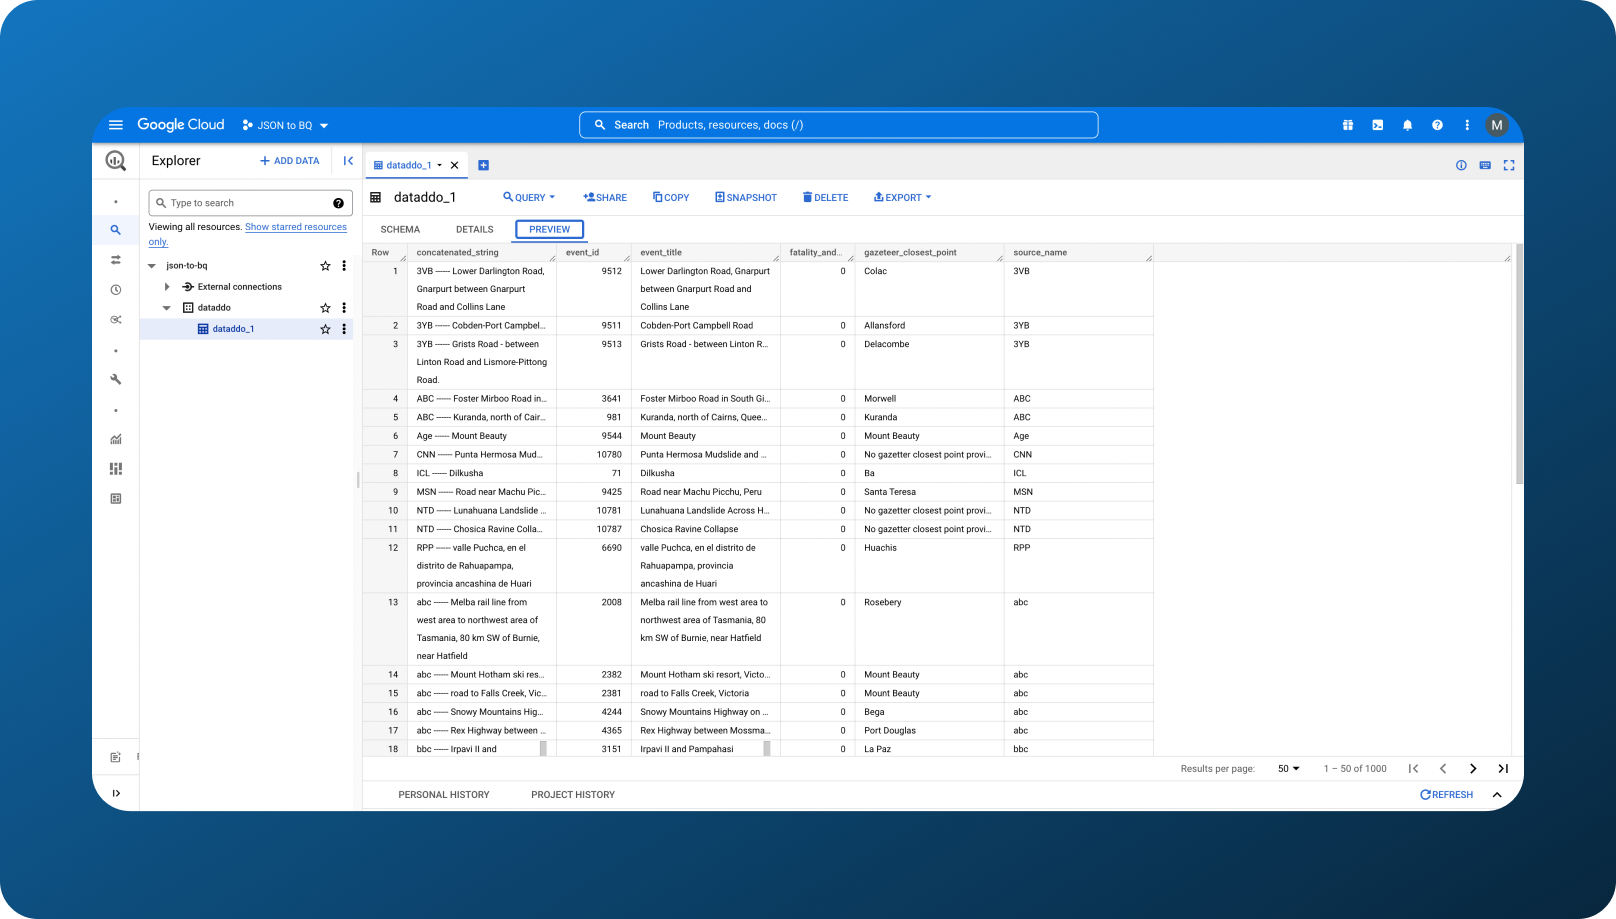The width and height of the screenshot is (1616, 919).
Task: Star the dataddo dataset
Action: click(x=325, y=307)
